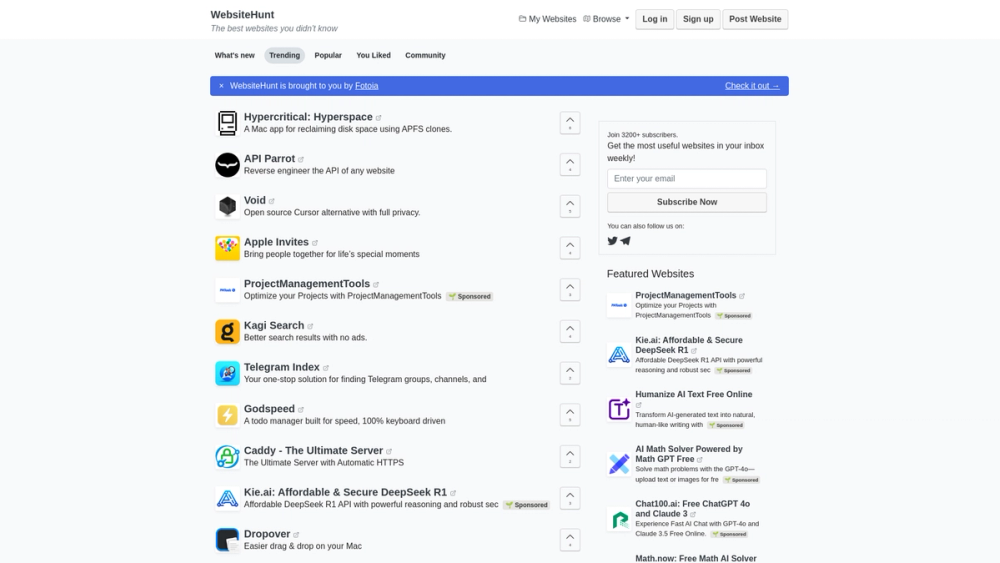Screen dimensions: 1000x563
Task: Open My Websites
Action: (547, 19)
